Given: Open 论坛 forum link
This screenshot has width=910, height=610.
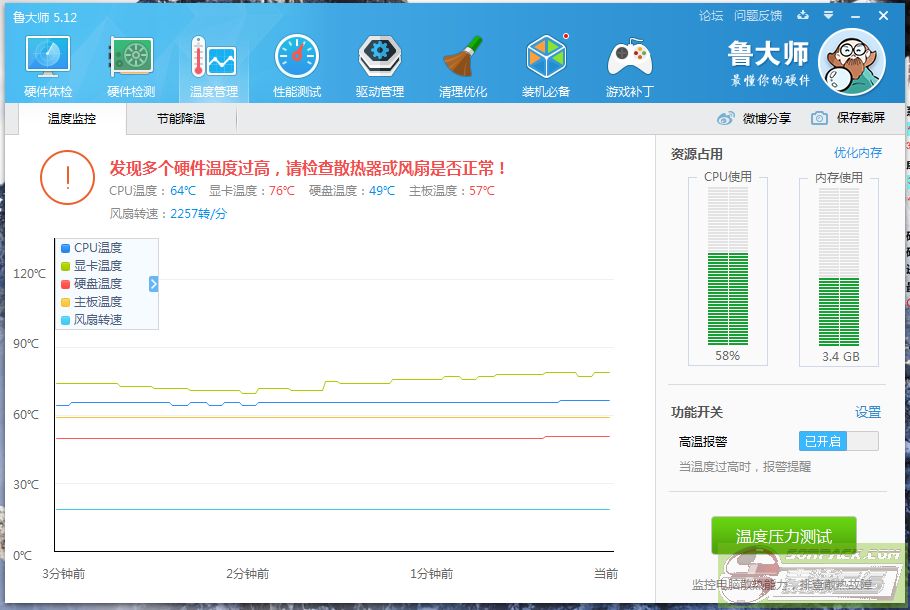Looking at the screenshot, I should tap(711, 16).
